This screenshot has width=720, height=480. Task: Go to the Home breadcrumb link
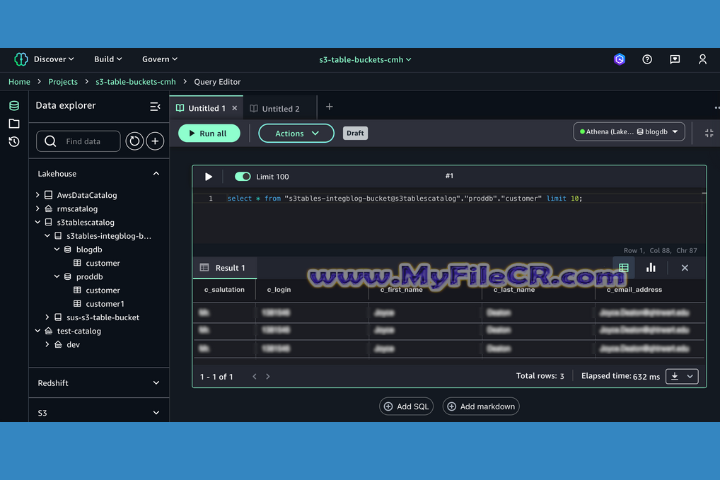[19, 82]
